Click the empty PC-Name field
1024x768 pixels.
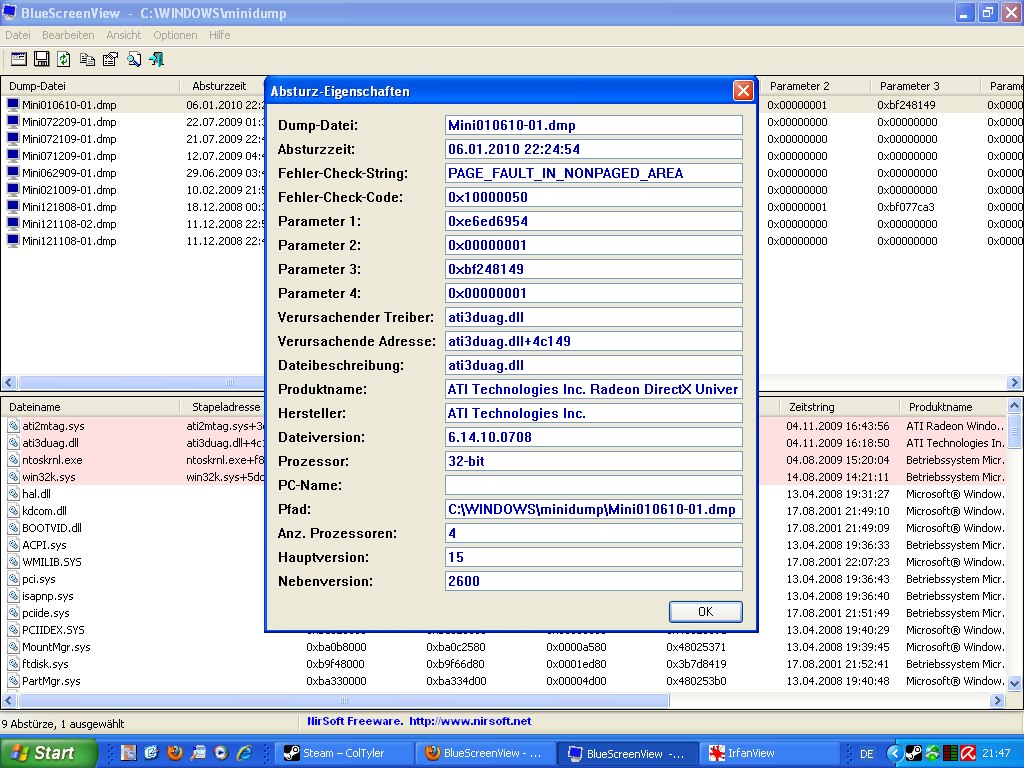coord(594,485)
